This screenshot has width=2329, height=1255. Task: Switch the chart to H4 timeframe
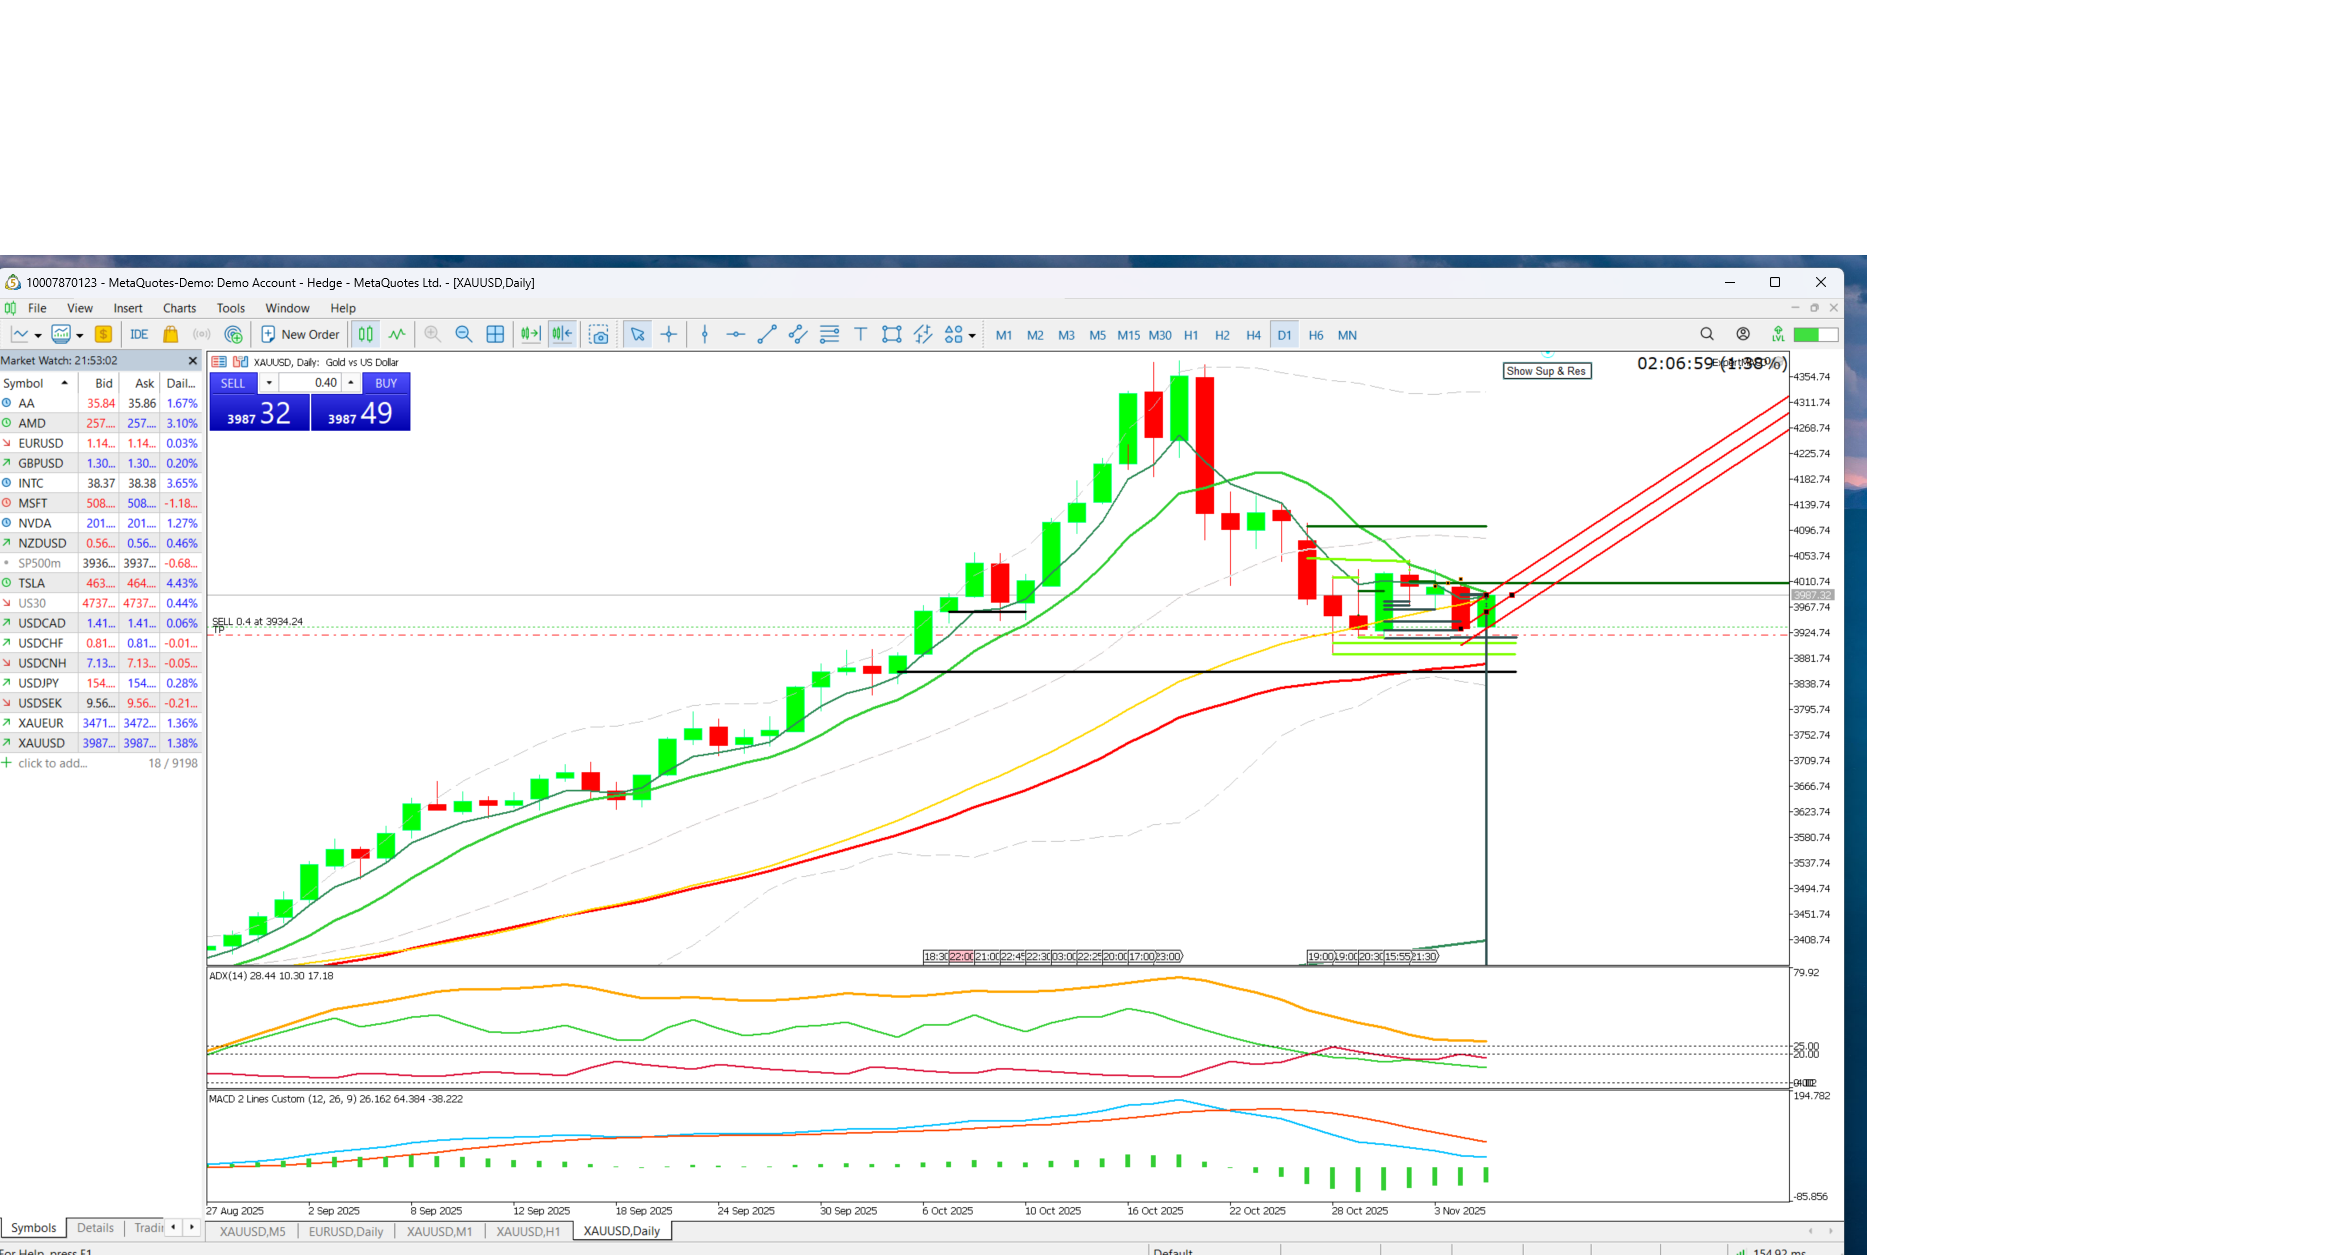1253,335
